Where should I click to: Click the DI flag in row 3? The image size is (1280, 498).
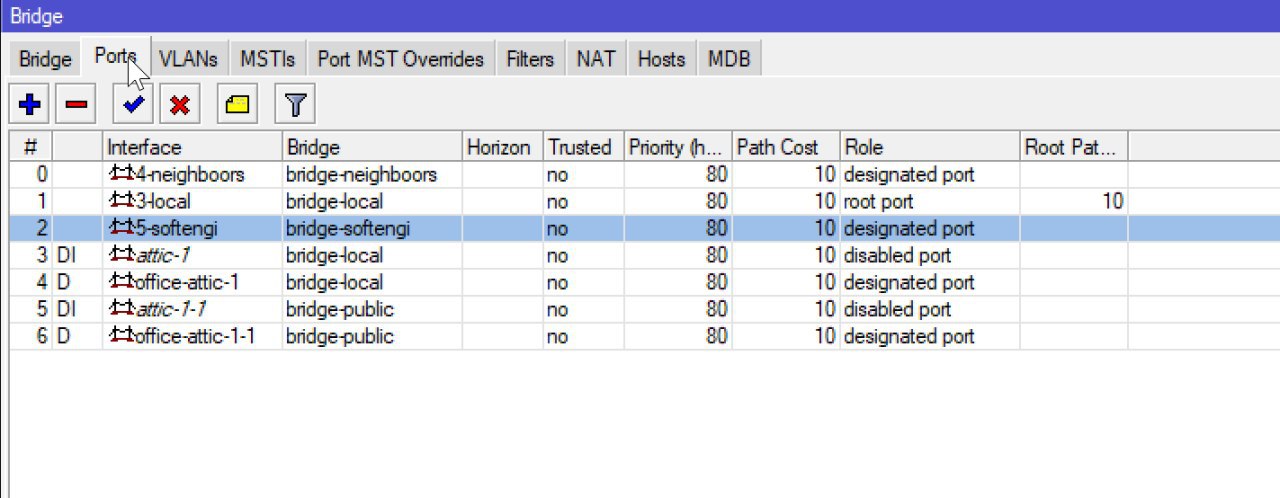[x=66, y=255]
